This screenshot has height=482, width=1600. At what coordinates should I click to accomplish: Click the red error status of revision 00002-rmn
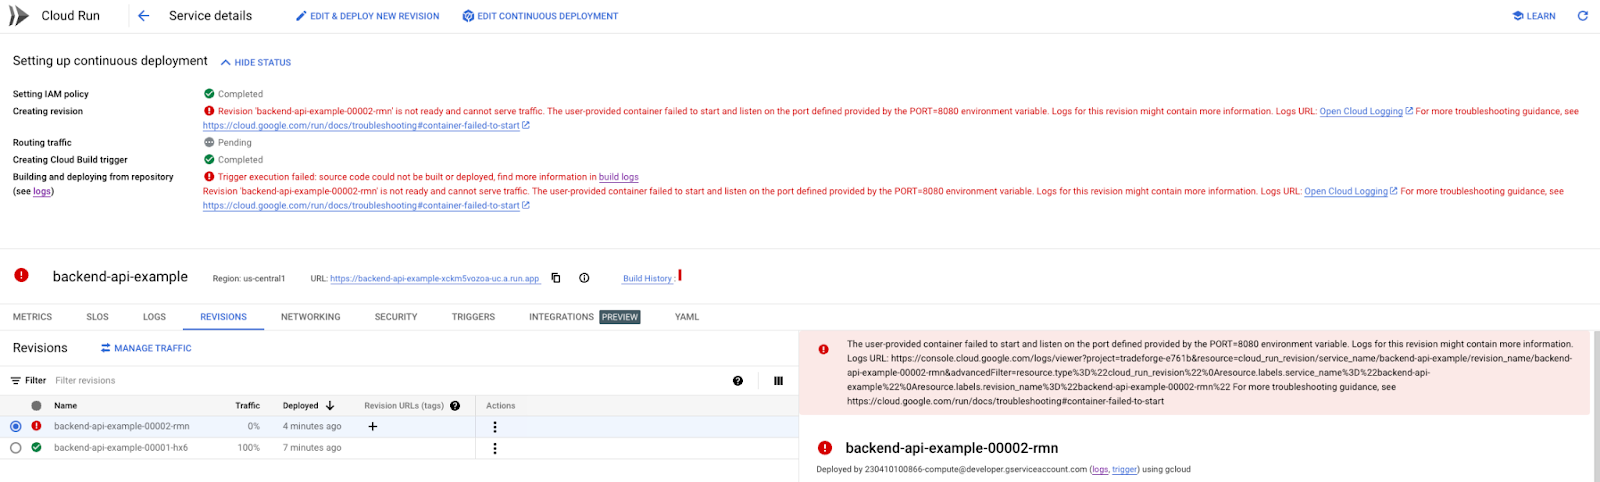coord(37,426)
